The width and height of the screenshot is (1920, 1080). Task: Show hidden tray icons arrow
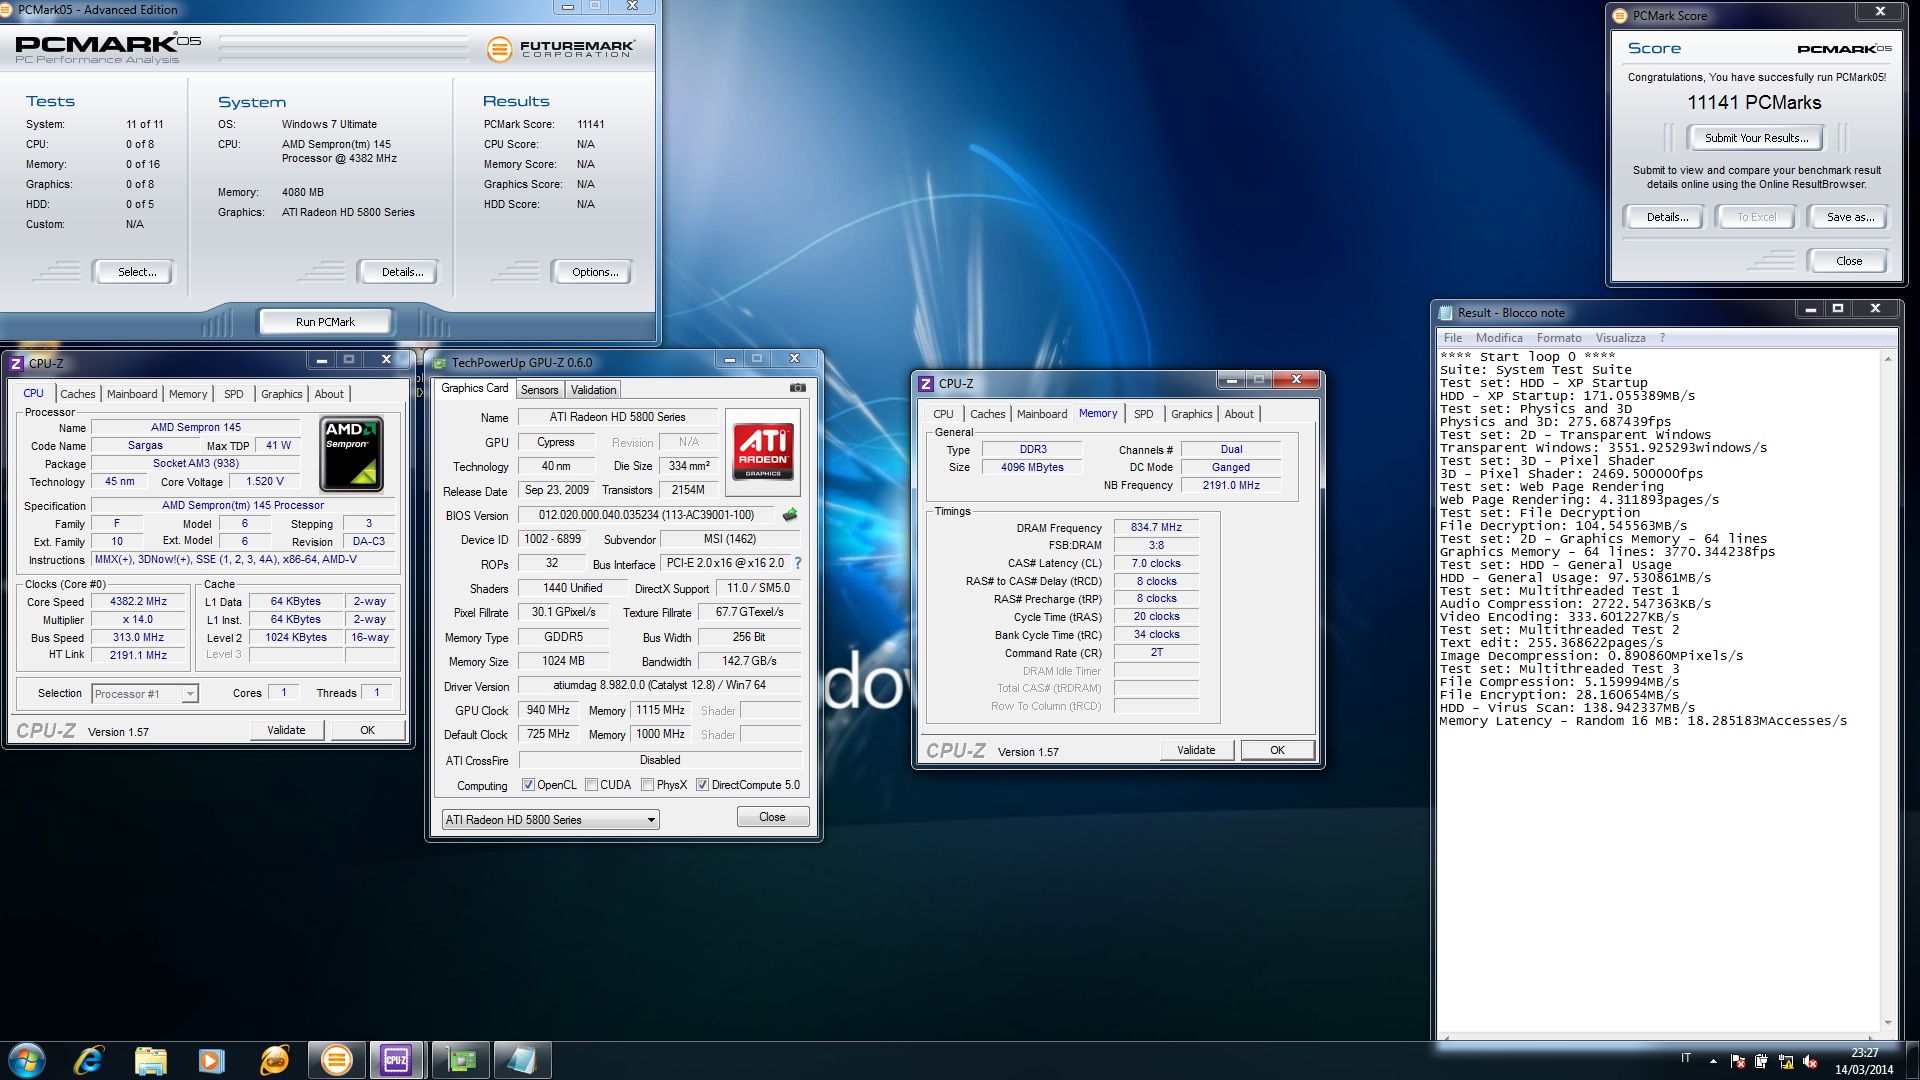coord(1713,1061)
